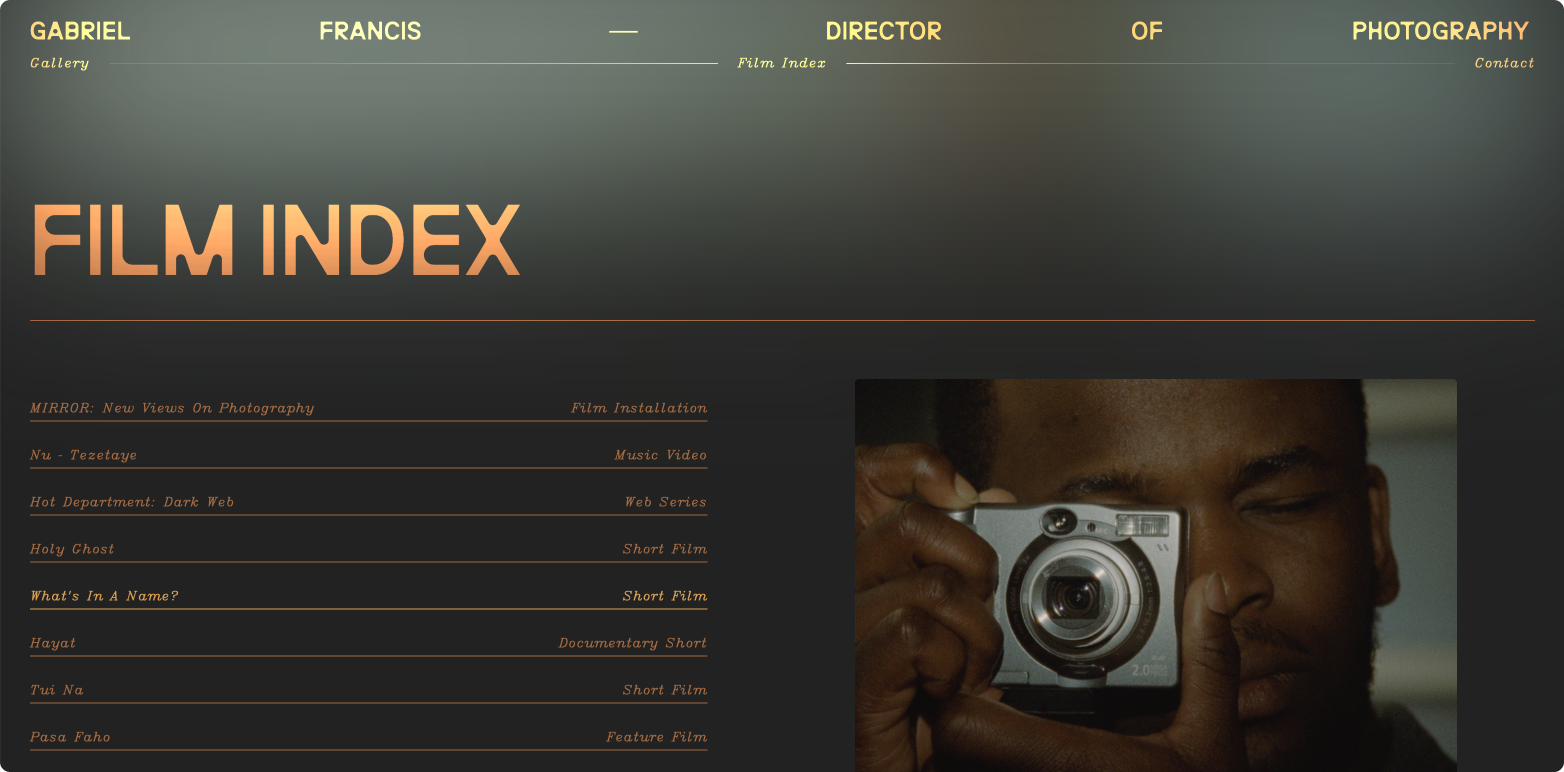This screenshot has width=1564, height=772.
Task: Click the FRANCIS header text
Action: 370,31
